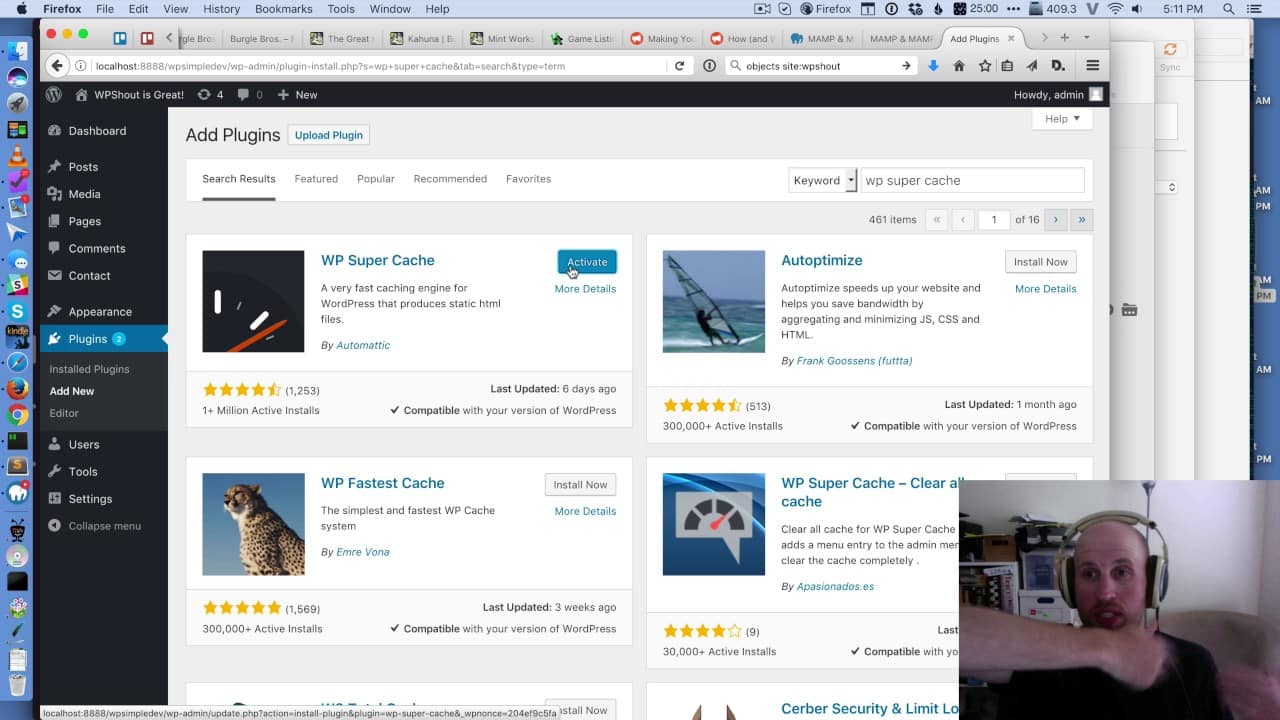
Task: Collapse the WordPress admin menu
Action: click(94, 526)
